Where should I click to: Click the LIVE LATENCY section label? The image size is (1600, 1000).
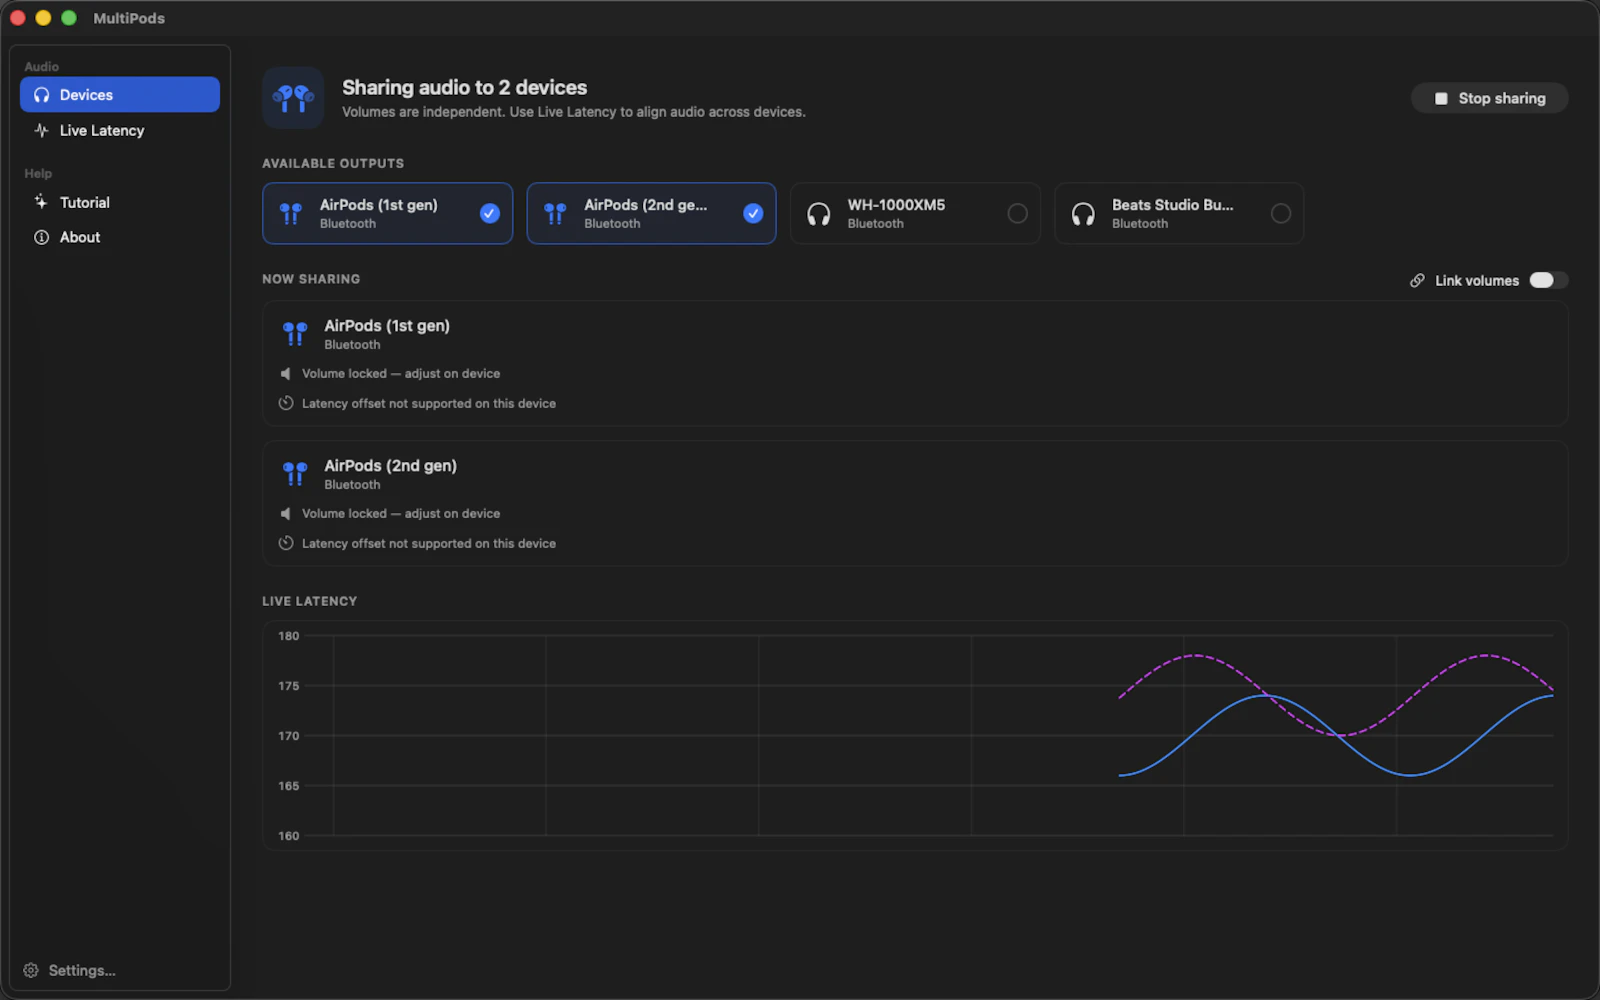click(309, 601)
